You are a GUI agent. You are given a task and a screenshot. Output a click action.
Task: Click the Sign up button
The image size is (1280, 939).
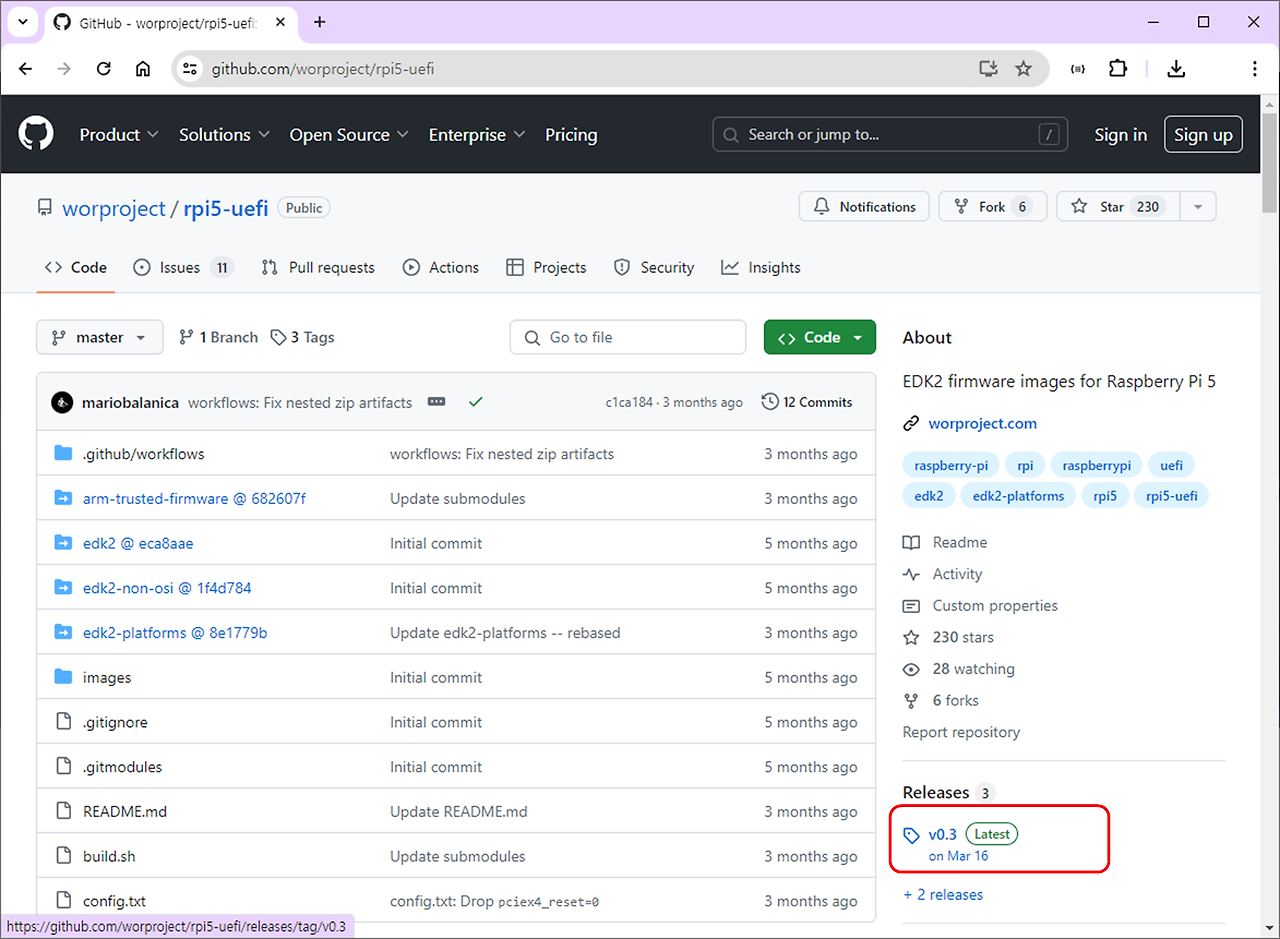coord(1203,134)
